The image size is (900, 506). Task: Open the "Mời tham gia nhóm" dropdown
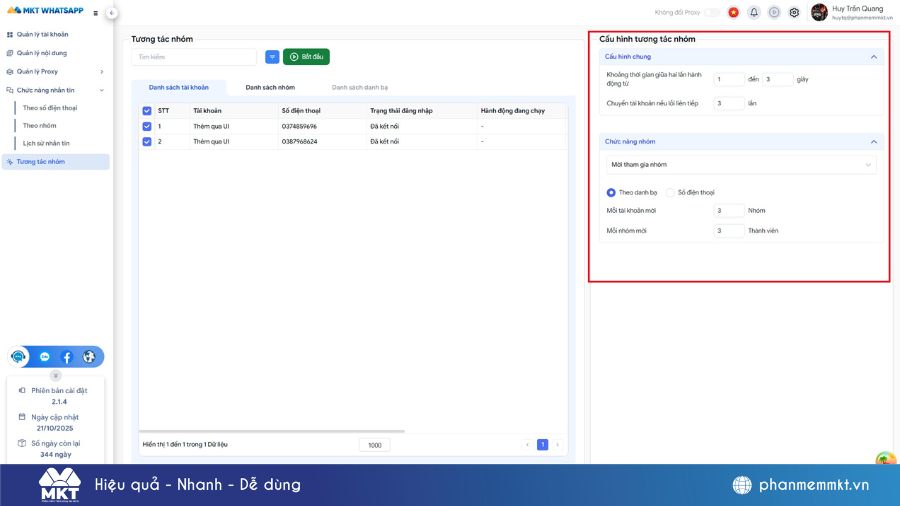[740, 164]
